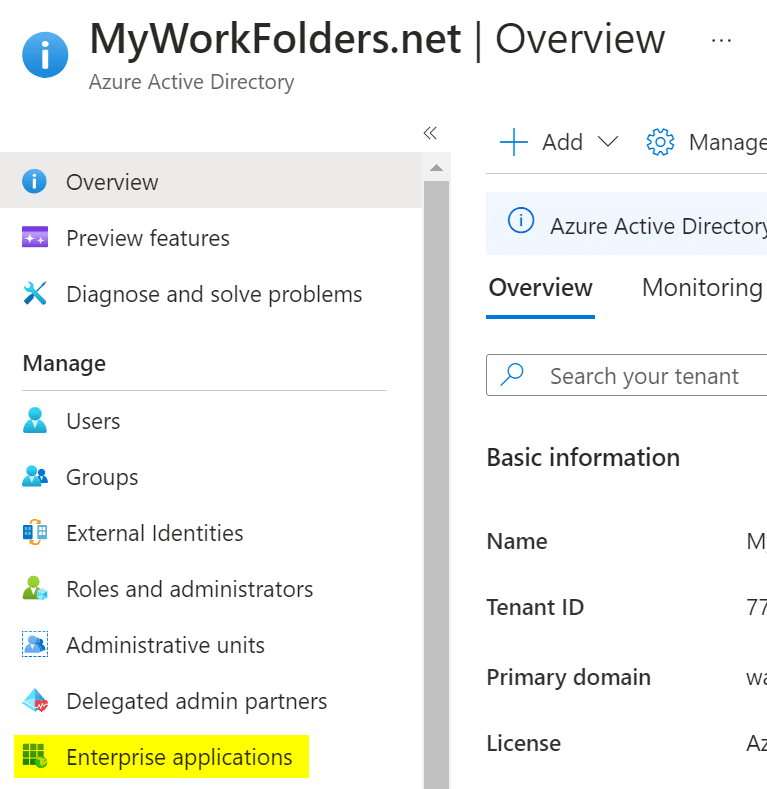
Task: Click the Roles and administrators icon
Action: point(35,589)
